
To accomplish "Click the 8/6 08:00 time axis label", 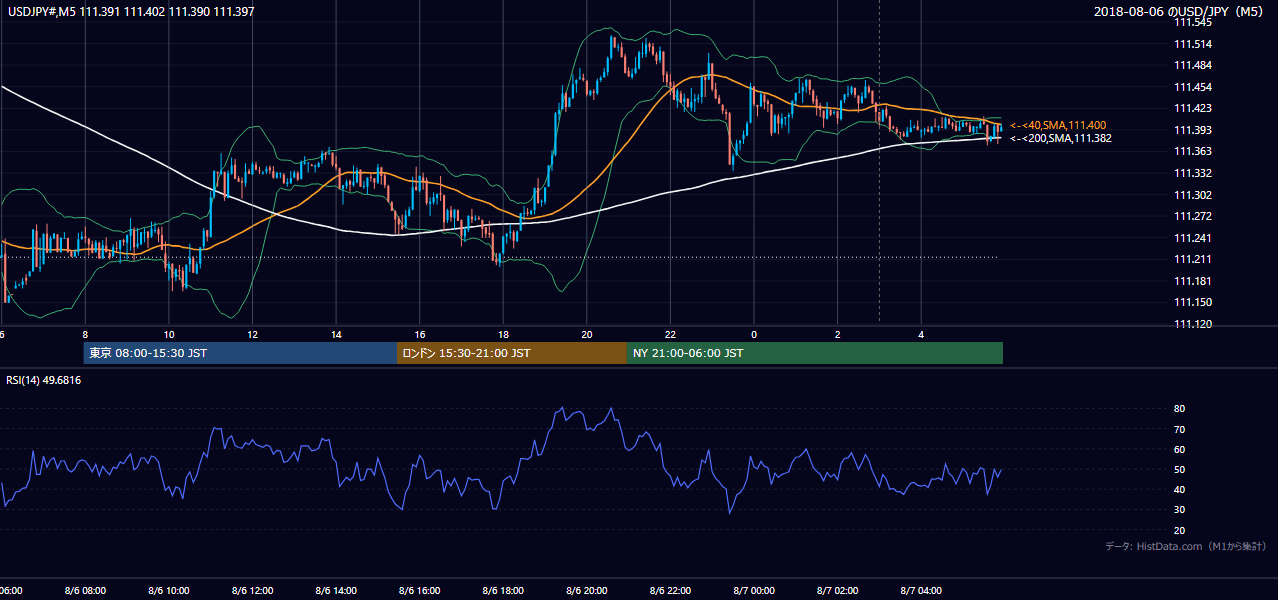I will click(x=85, y=591).
